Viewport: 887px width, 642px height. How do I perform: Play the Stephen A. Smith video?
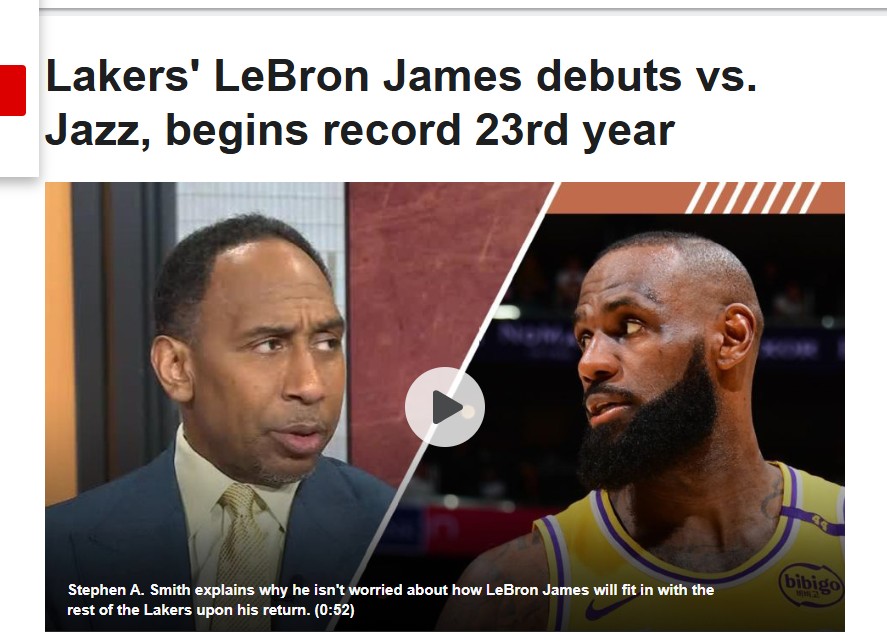(x=445, y=407)
